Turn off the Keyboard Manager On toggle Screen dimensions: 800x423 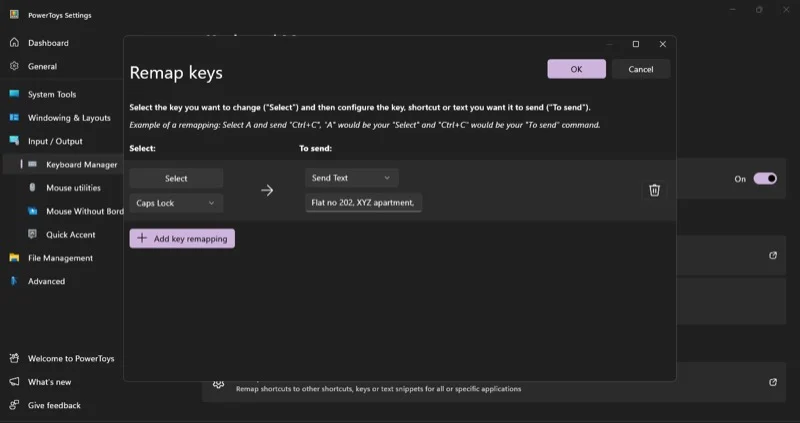pos(765,179)
